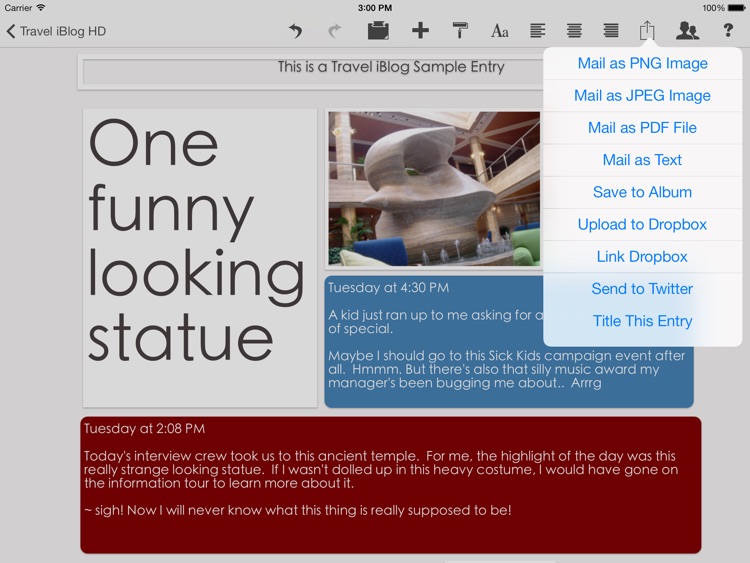Screen dimensions: 750x563
Task: Tap the battery indicator
Action: pyautogui.click(x=736, y=8)
